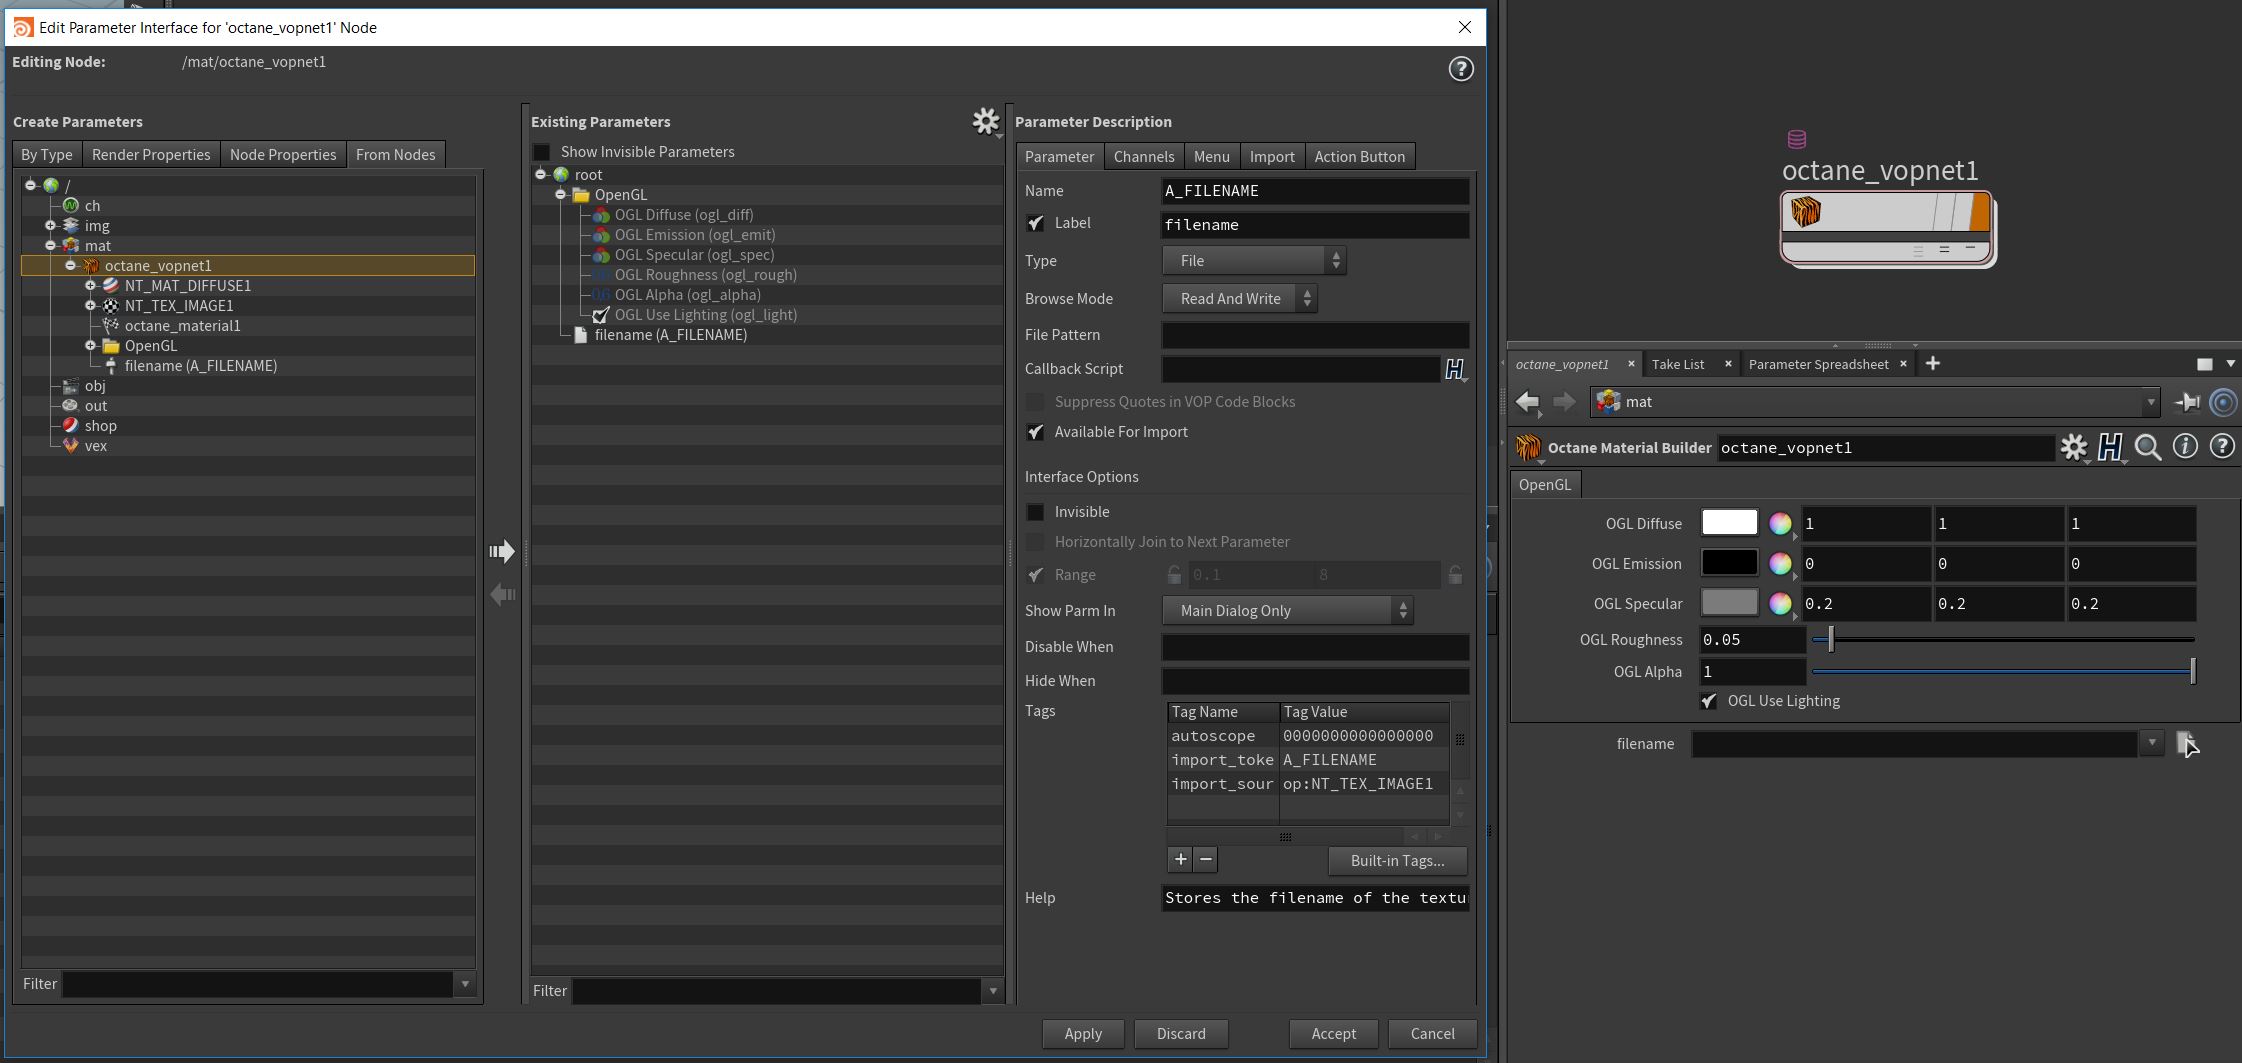Collapse the OpenGL folder in Existing Parameters
This screenshot has width=2242, height=1063.
pos(560,195)
